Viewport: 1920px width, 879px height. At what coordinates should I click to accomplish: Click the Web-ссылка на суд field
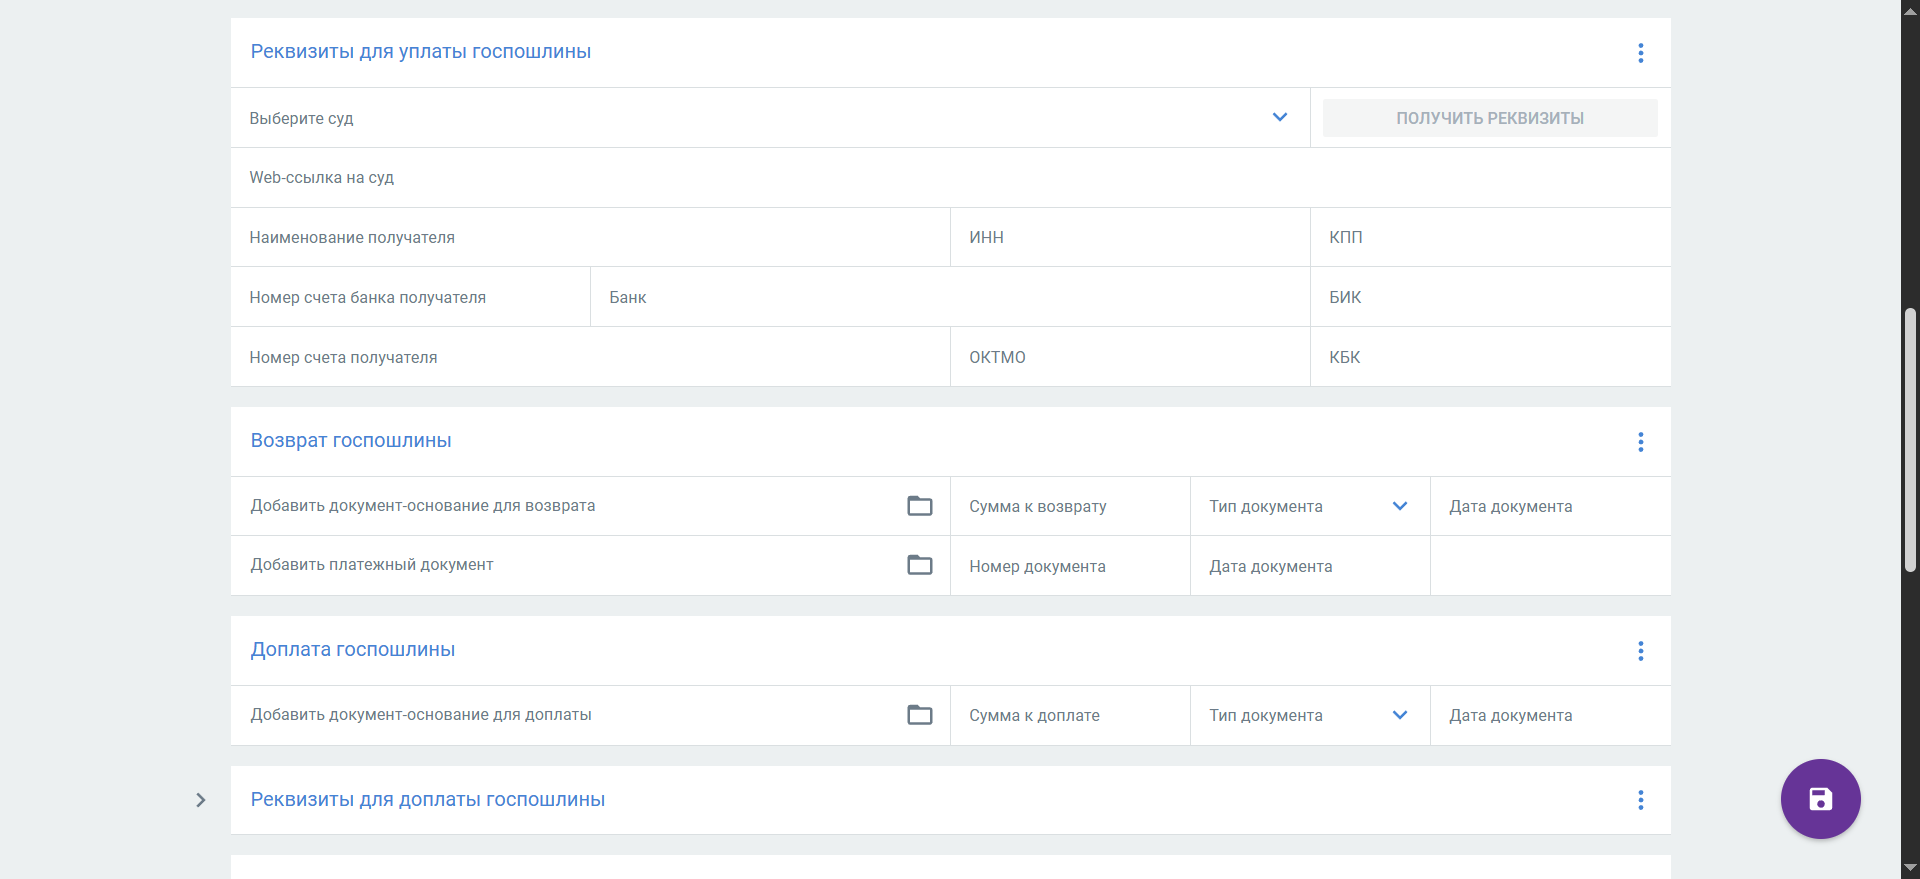click(x=950, y=178)
